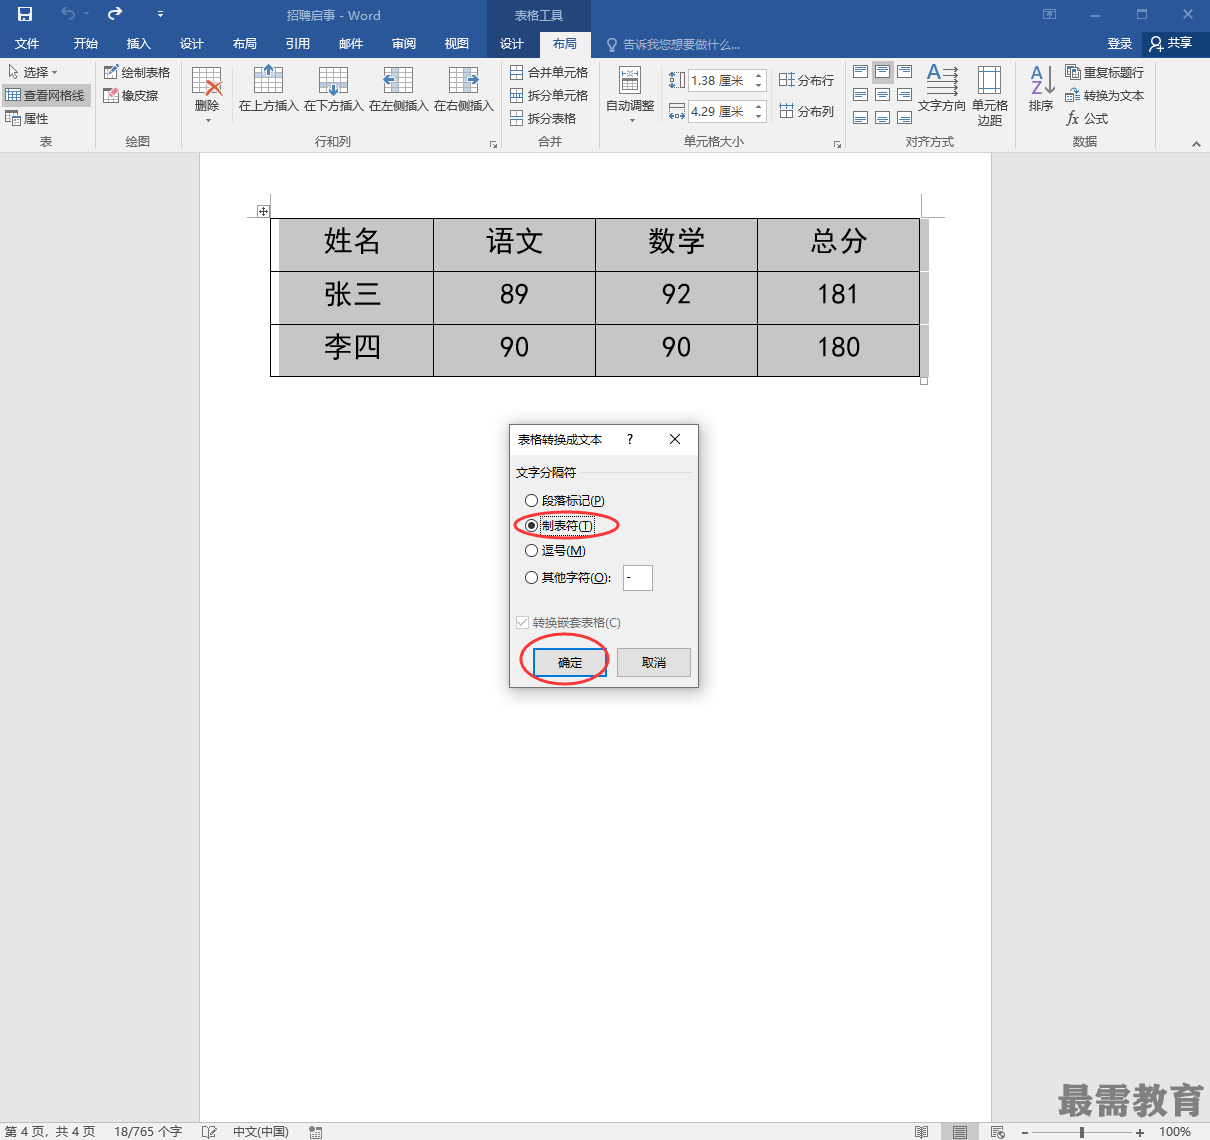Undo the last action

(68, 14)
